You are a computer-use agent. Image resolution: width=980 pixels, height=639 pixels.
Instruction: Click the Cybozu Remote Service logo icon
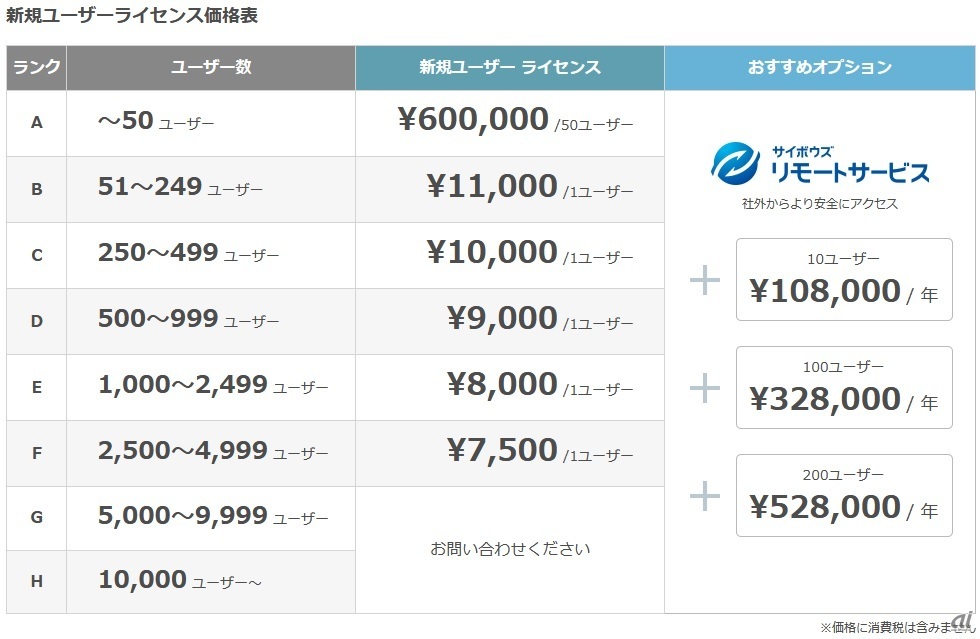735,163
